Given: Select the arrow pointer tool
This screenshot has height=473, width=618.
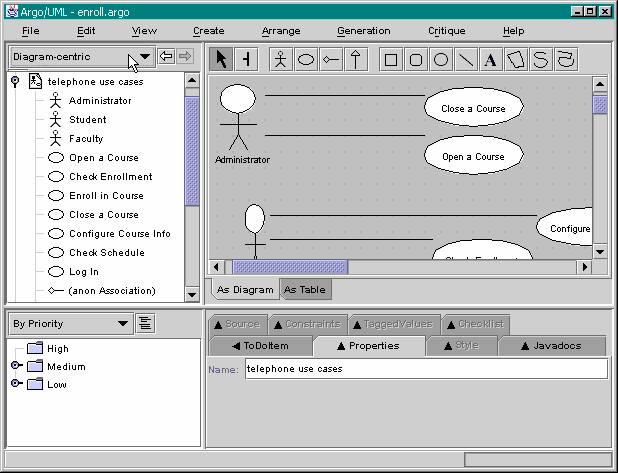Looking at the screenshot, I should (x=222, y=60).
